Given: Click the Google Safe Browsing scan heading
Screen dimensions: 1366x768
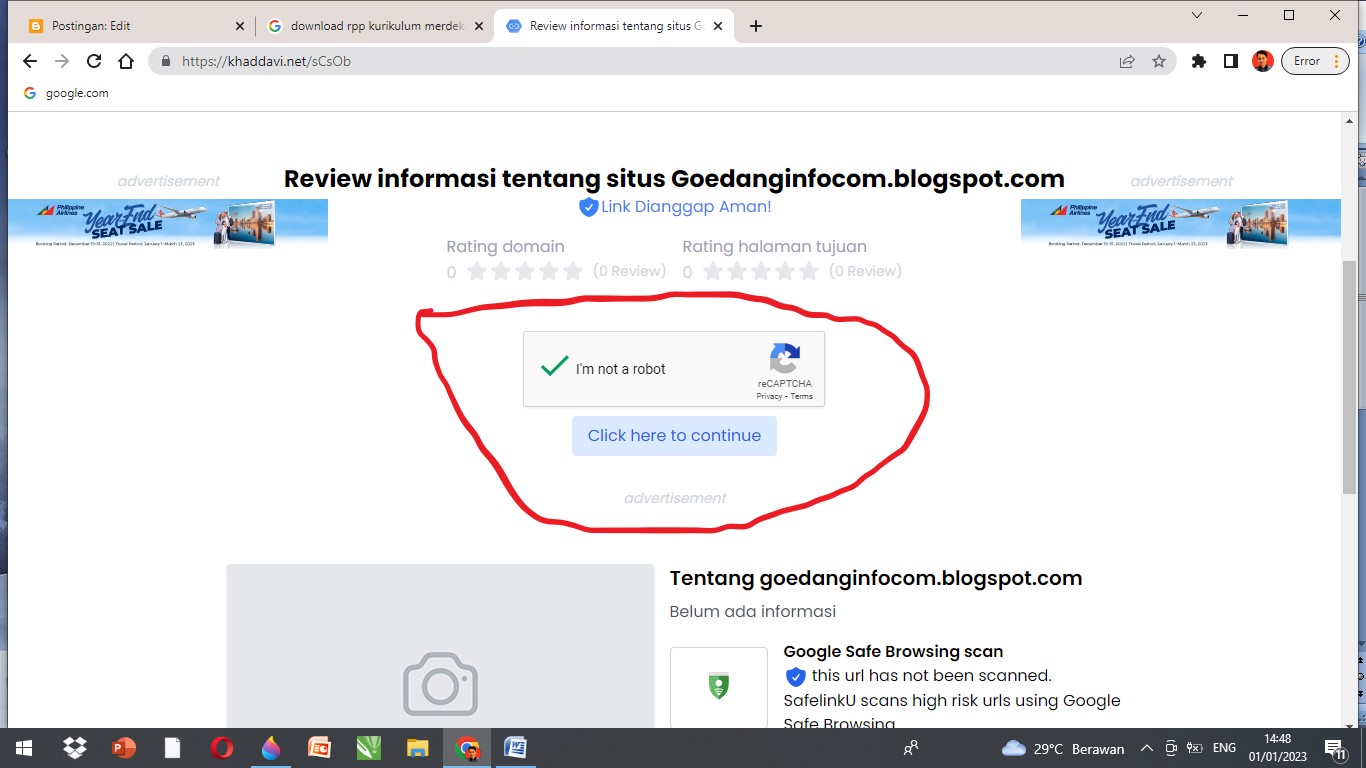Looking at the screenshot, I should (893, 652).
